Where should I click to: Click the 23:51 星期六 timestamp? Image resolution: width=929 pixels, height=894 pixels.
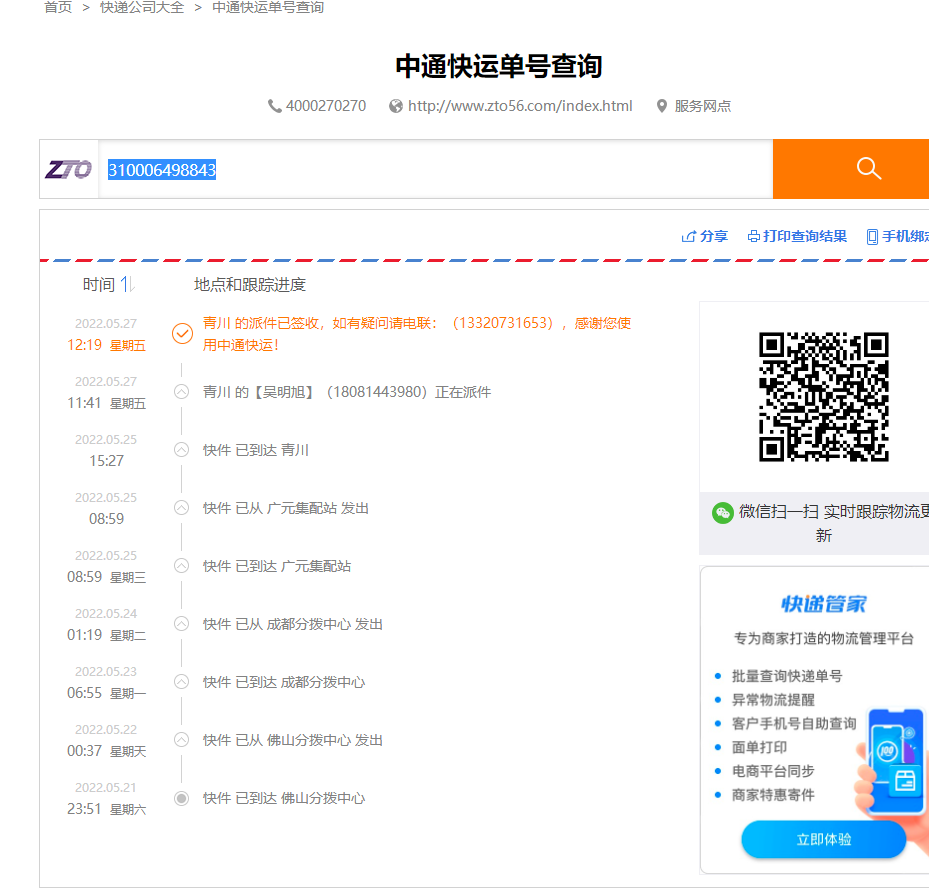[107, 809]
